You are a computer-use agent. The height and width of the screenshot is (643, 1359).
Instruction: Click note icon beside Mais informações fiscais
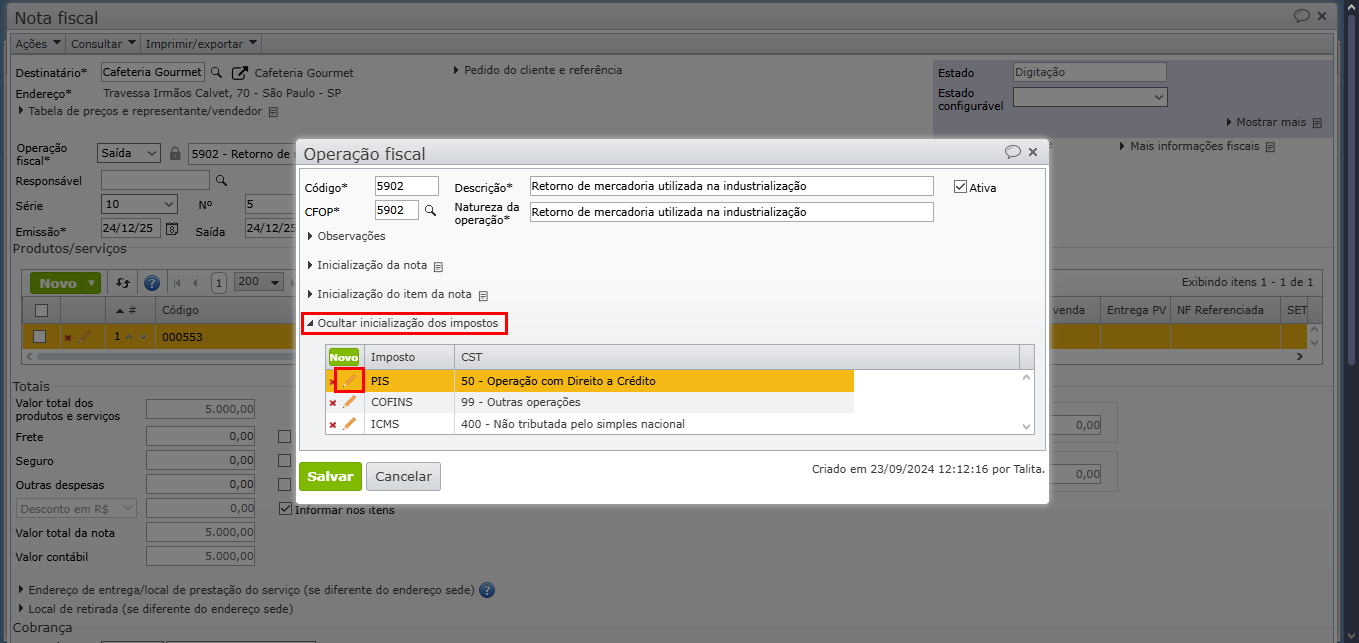[1270, 147]
